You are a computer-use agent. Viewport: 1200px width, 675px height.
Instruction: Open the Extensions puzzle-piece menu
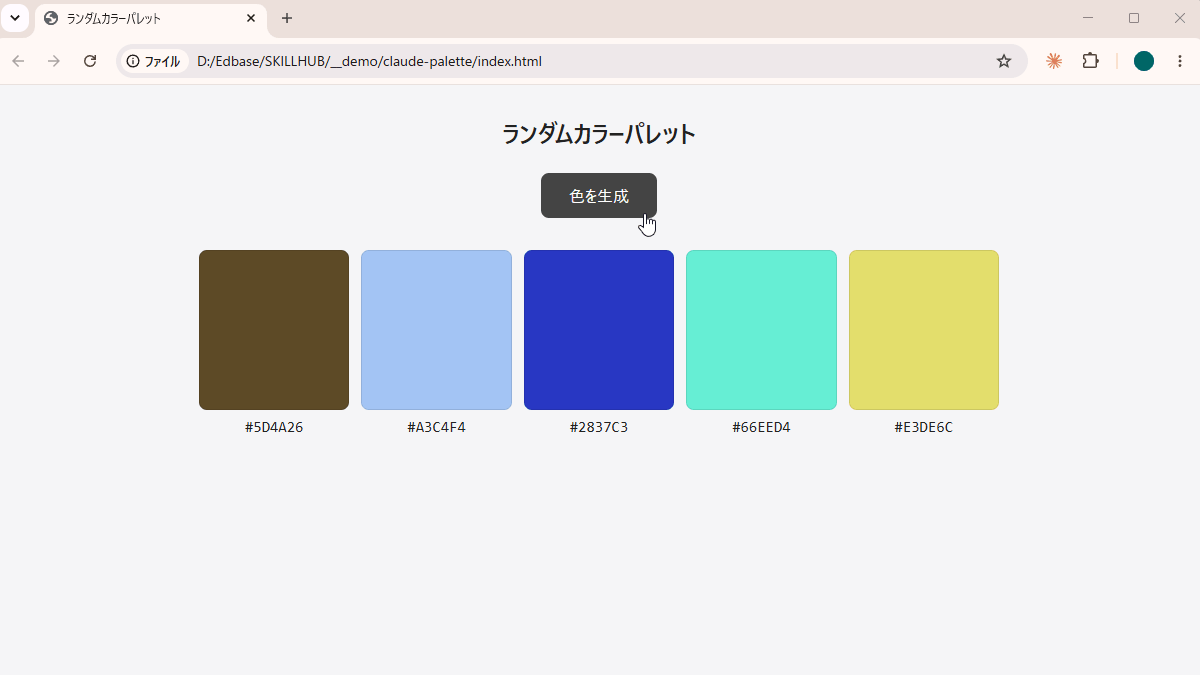click(x=1091, y=61)
